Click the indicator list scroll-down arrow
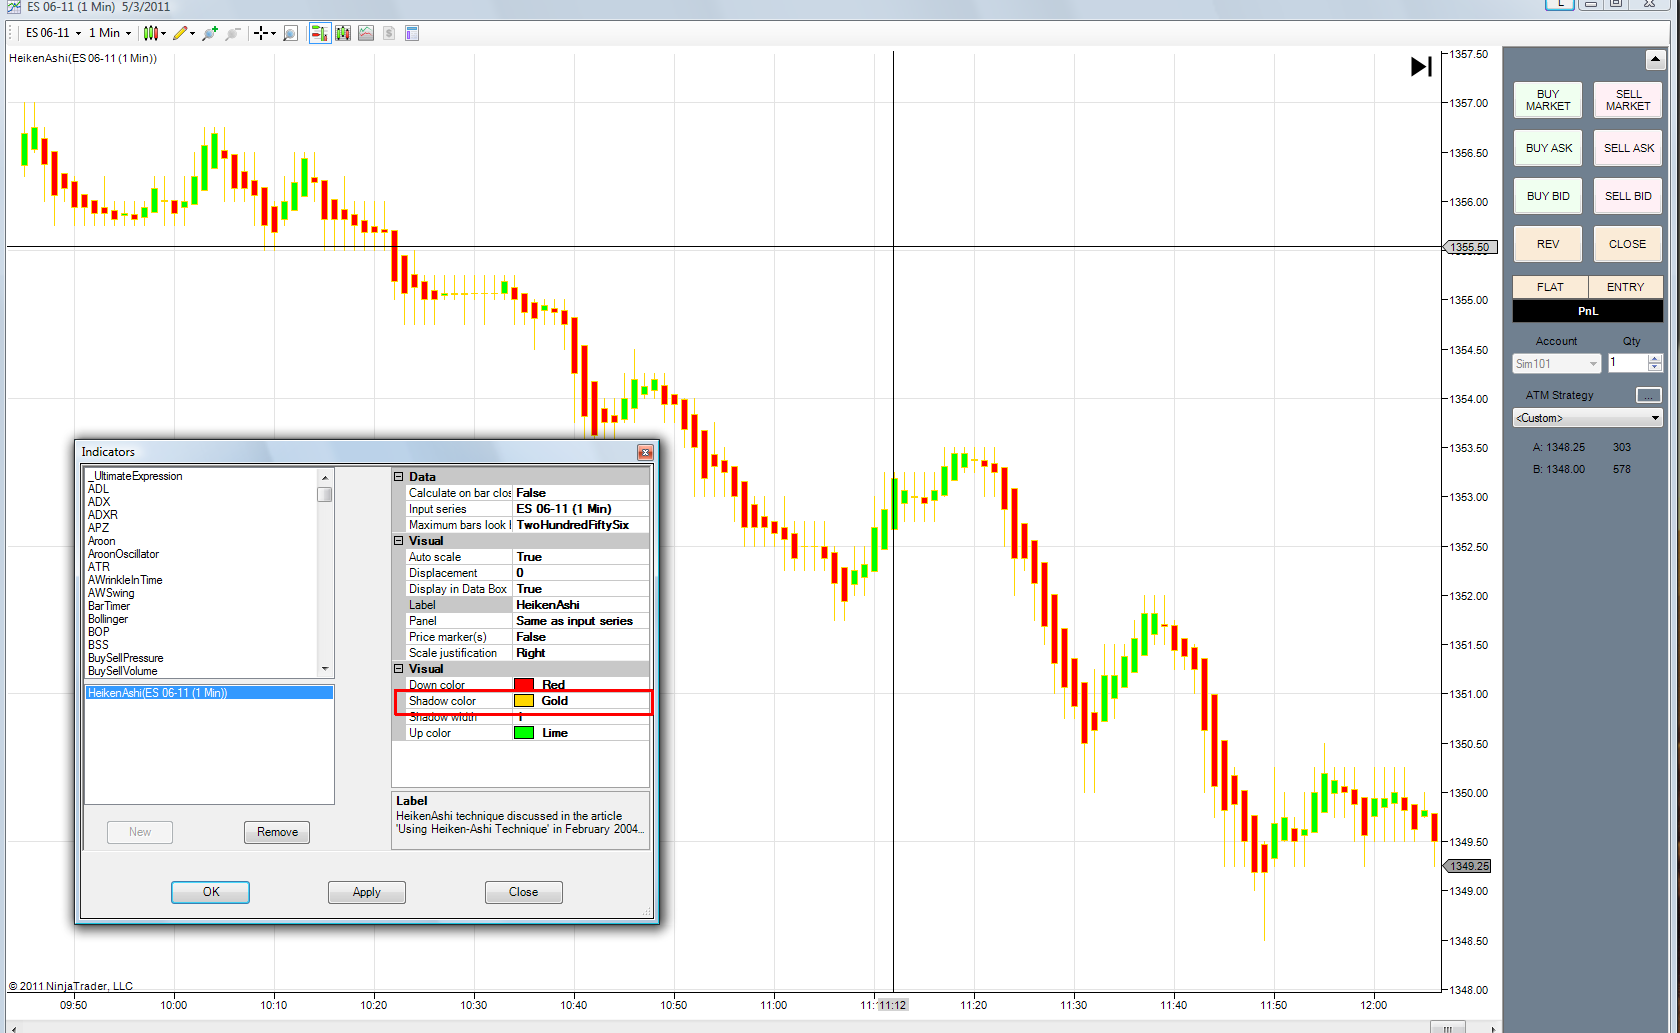1680x1033 pixels. [x=325, y=669]
